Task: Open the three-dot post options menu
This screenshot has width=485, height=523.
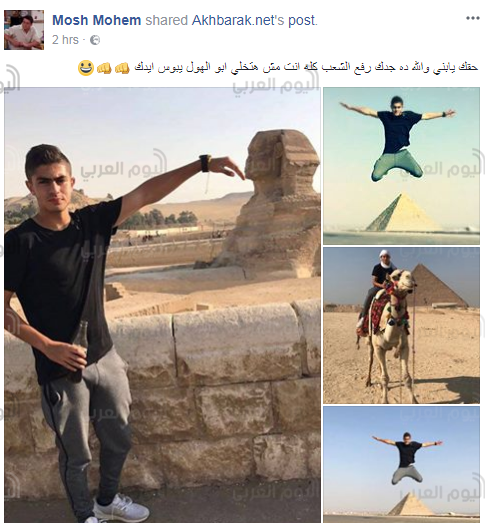Action: [473, 18]
